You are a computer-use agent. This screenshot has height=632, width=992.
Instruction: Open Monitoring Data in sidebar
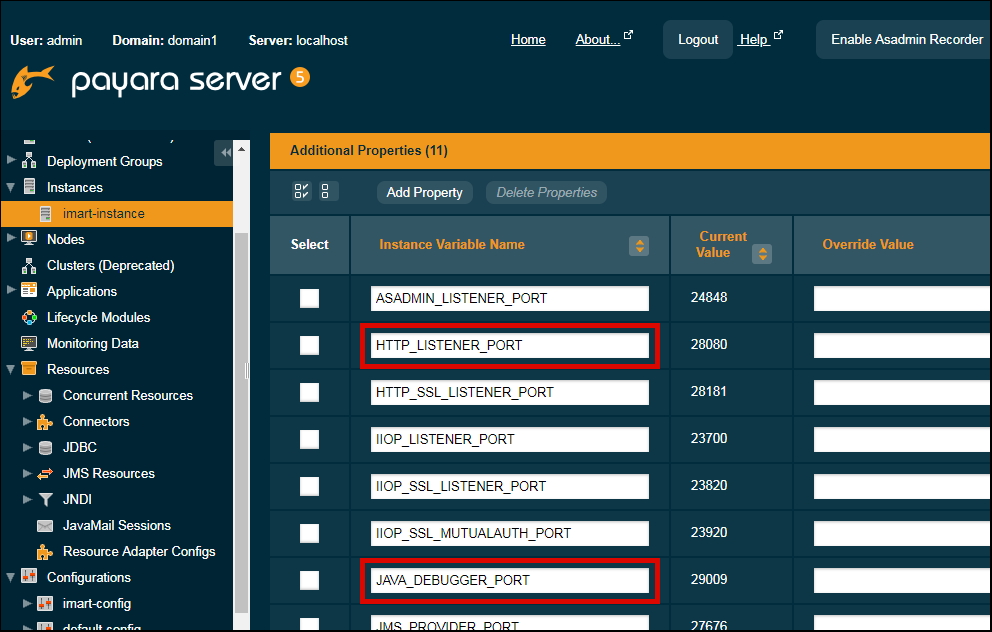pyautogui.click(x=92, y=343)
